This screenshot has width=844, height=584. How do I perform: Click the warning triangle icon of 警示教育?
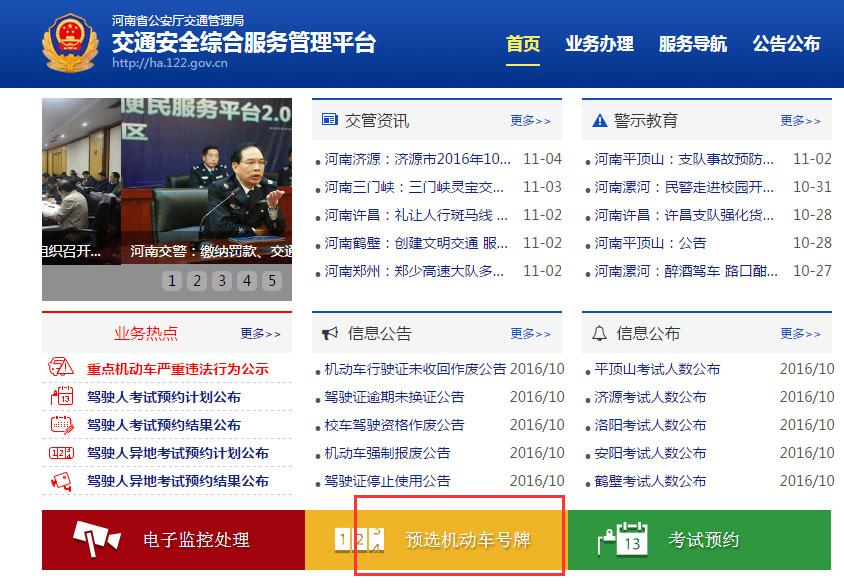(x=600, y=119)
